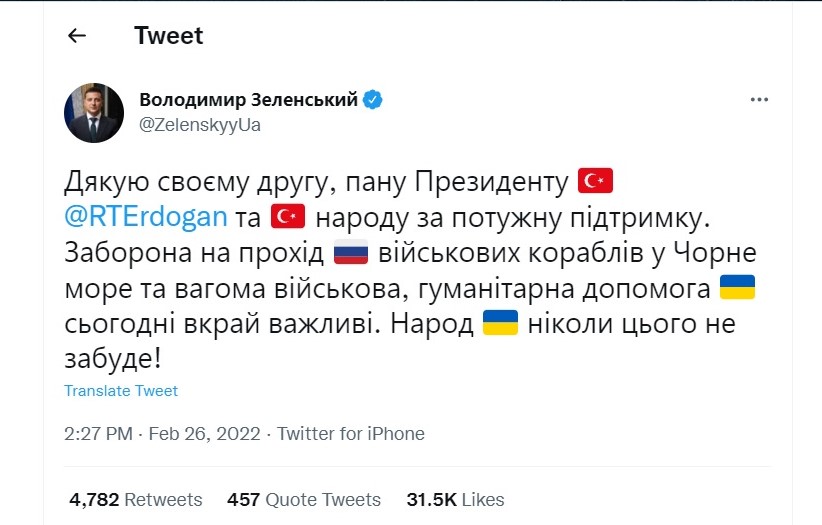
Task: Open the Володимир Зеленський display name
Action: [x=249, y=100]
